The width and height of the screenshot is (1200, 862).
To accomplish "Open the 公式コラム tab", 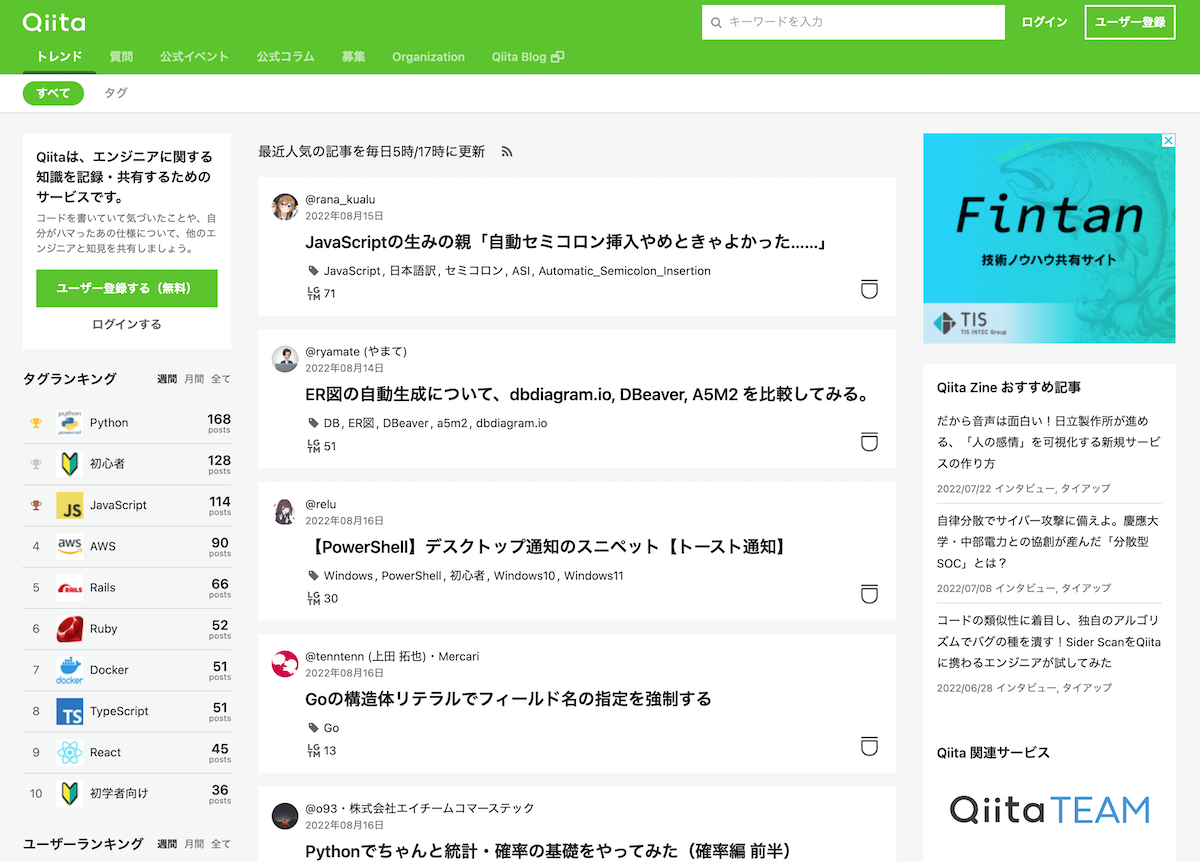I will [285, 57].
